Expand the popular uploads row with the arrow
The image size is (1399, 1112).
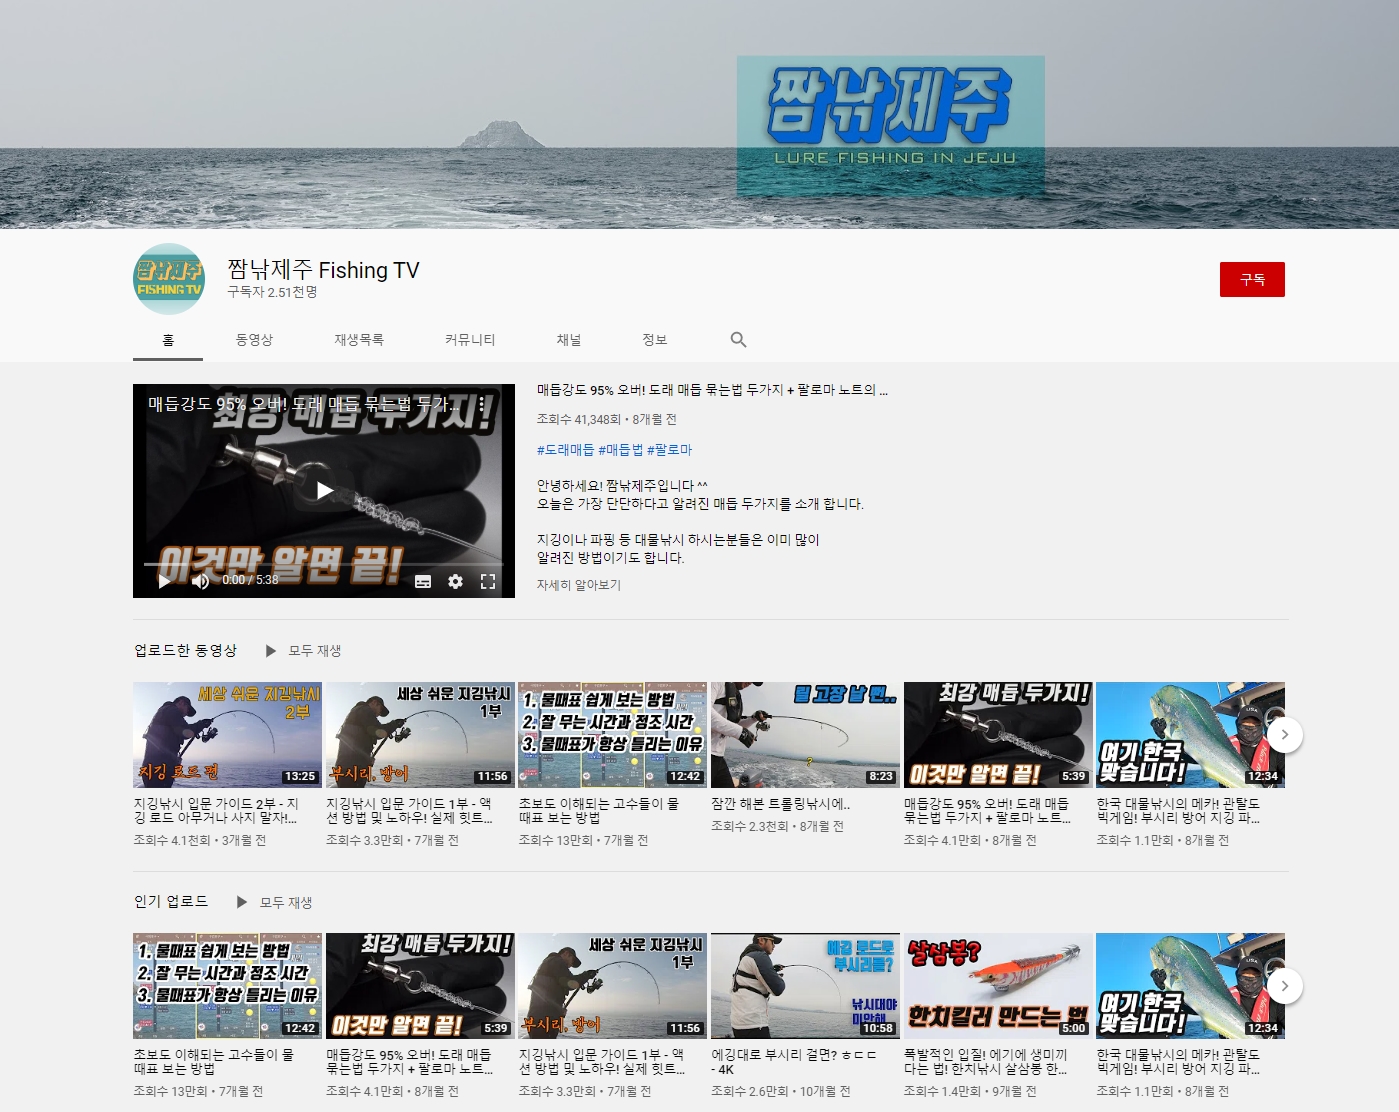[x=1285, y=986]
